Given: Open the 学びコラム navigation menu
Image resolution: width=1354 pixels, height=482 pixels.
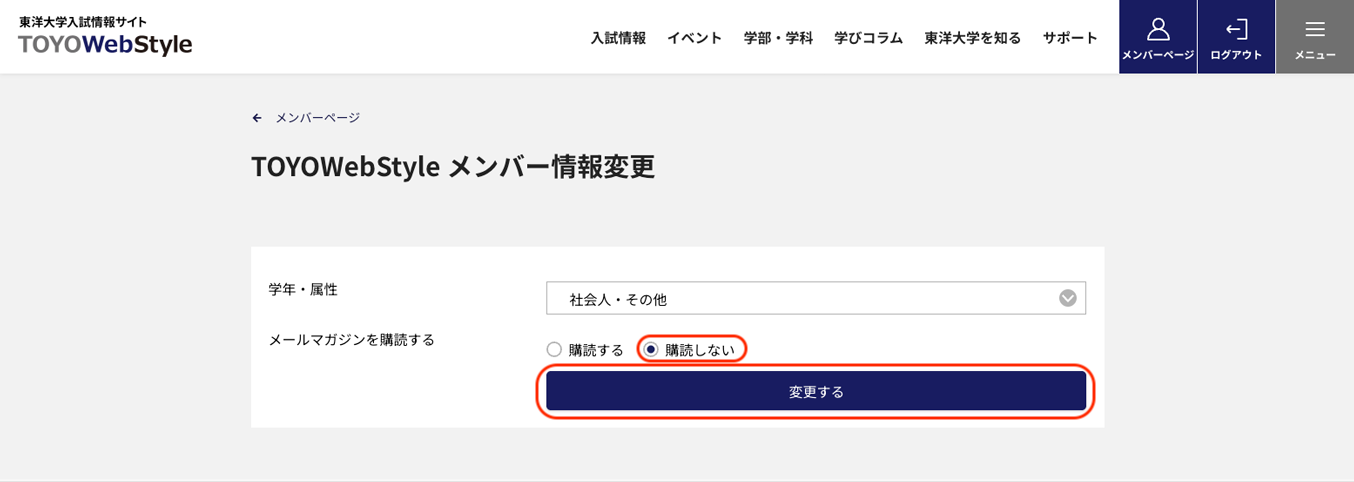Looking at the screenshot, I should point(869,38).
